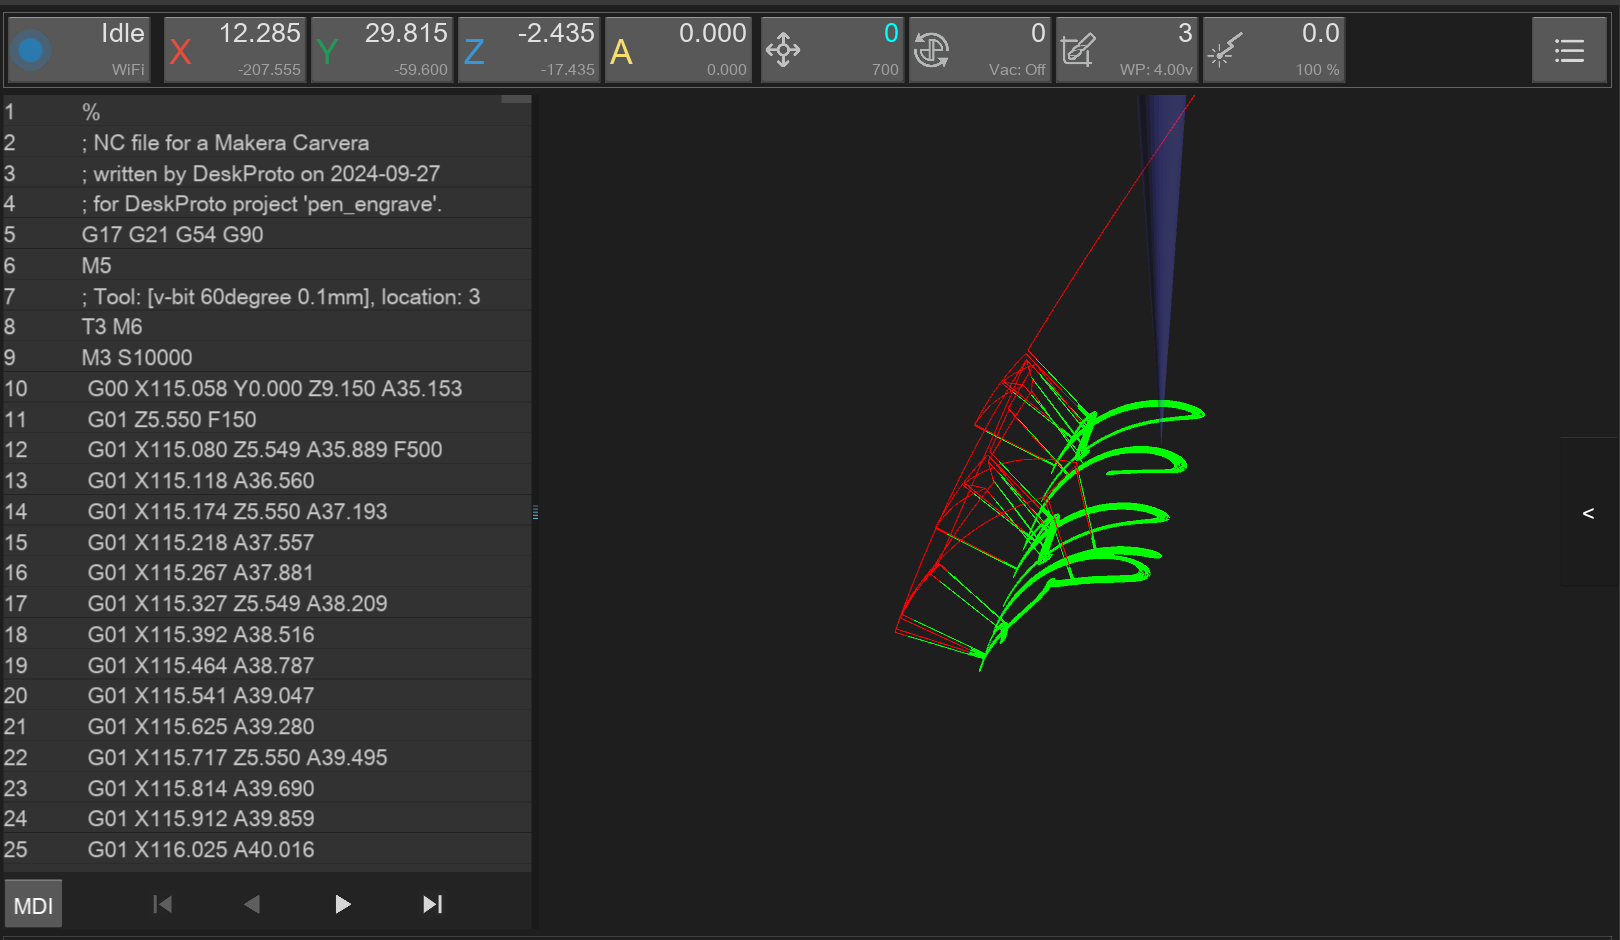Viewport: 1620px width, 940px height.
Task: Open the hamburger list menu
Action: tap(1569, 50)
